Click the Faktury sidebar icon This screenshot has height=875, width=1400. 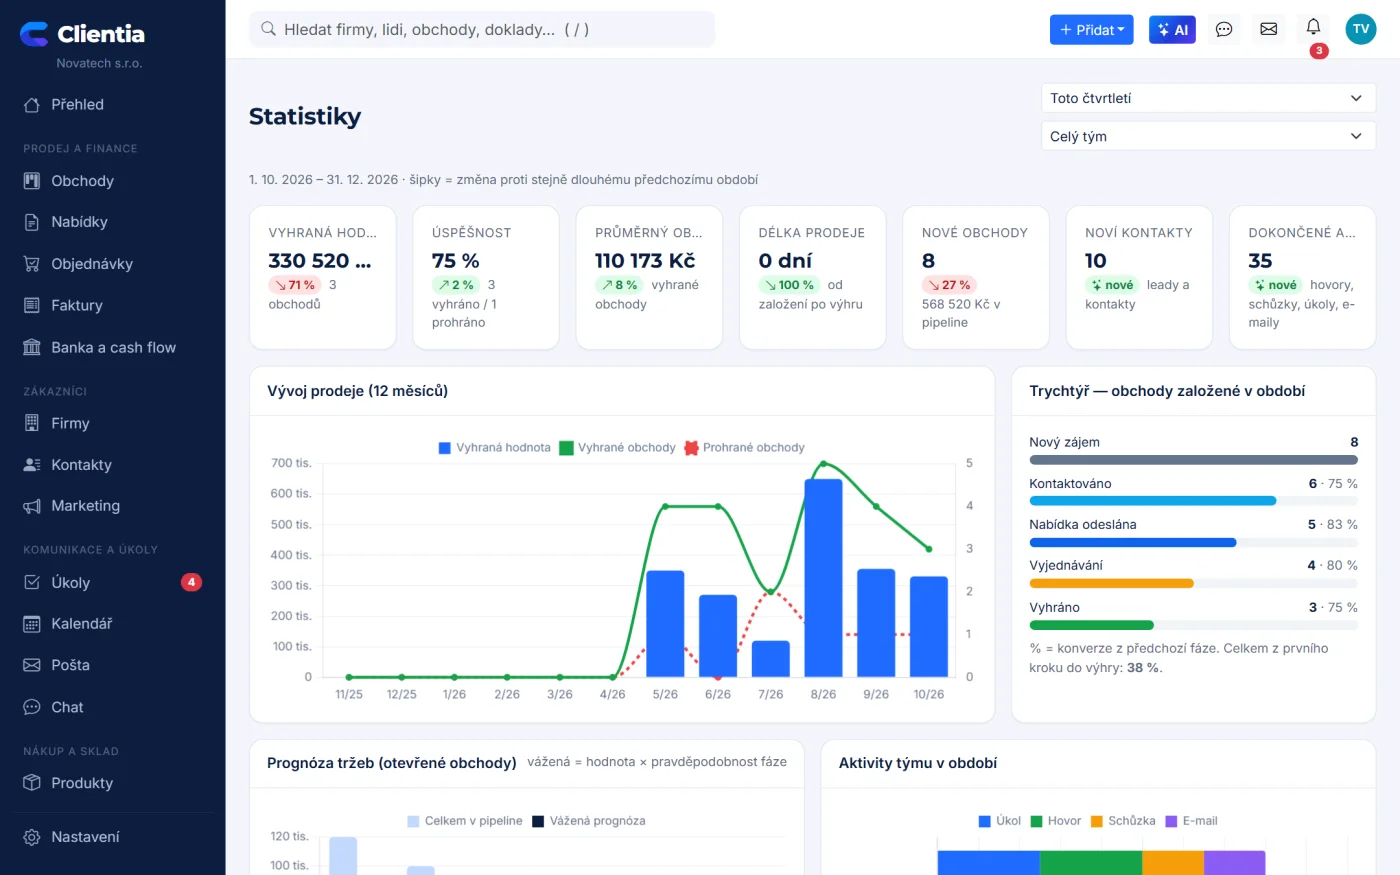(32, 305)
